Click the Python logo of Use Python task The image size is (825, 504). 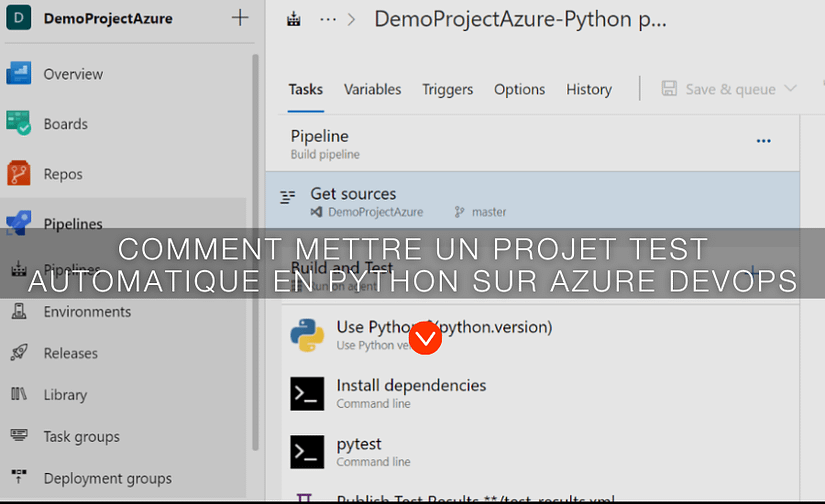(307, 335)
